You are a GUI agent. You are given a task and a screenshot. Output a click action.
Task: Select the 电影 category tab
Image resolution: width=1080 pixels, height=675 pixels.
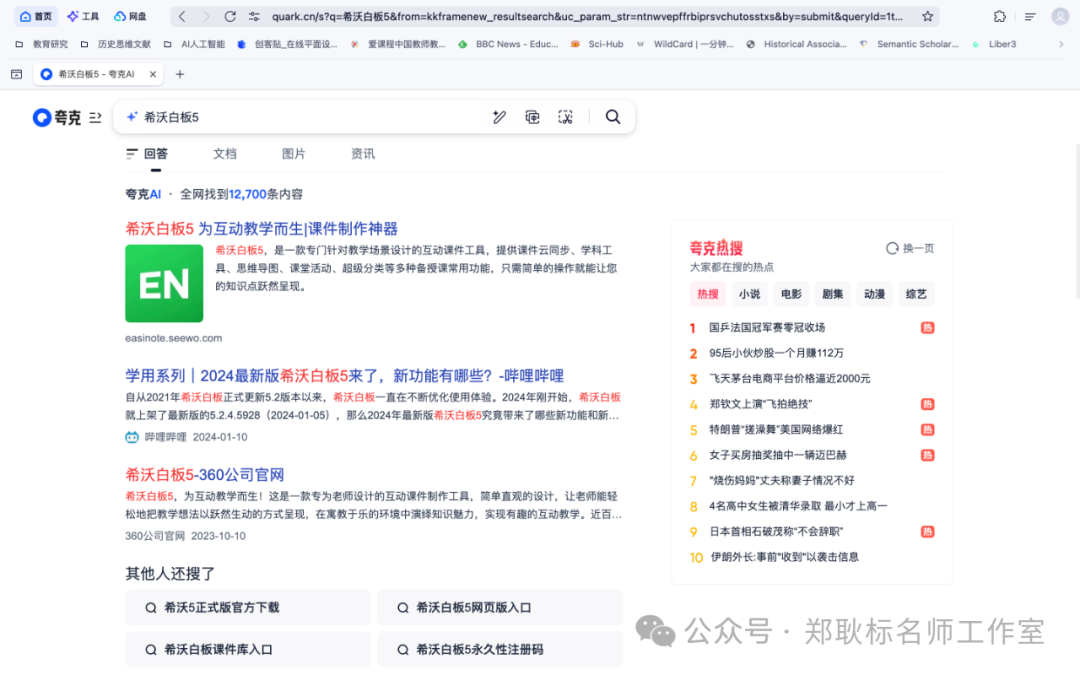tap(791, 294)
